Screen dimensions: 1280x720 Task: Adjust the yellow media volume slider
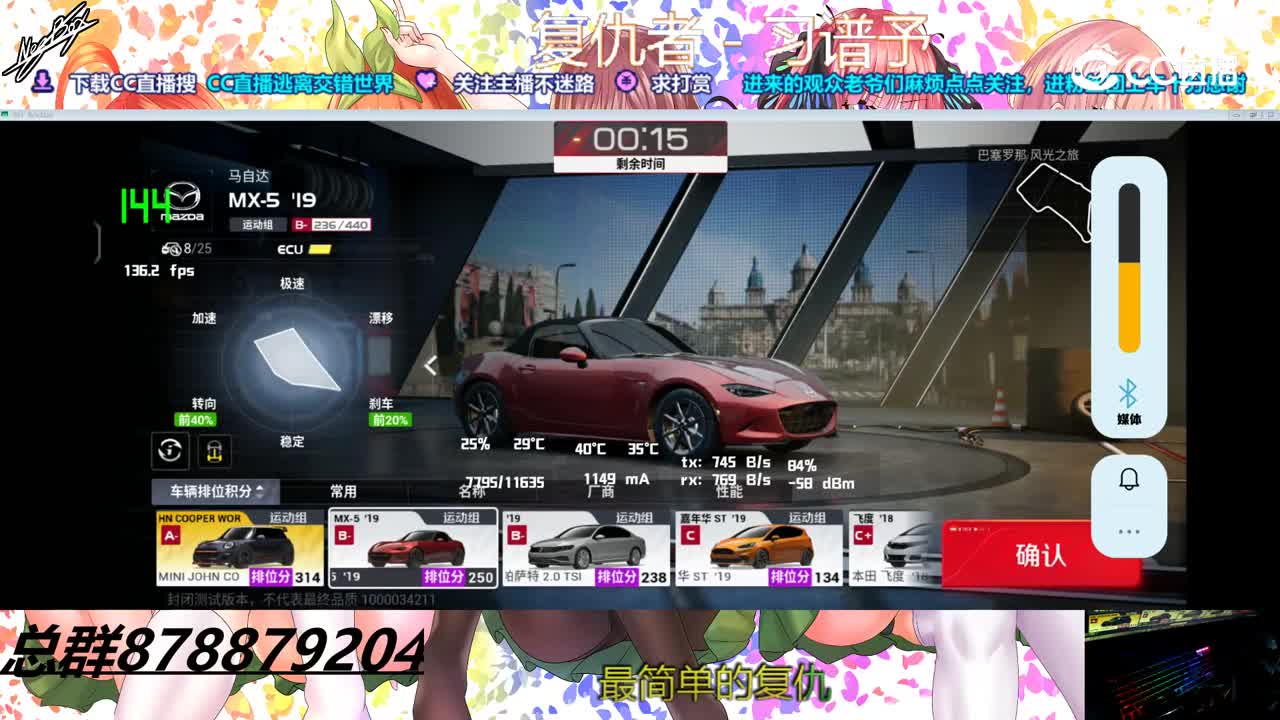click(1129, 268)
